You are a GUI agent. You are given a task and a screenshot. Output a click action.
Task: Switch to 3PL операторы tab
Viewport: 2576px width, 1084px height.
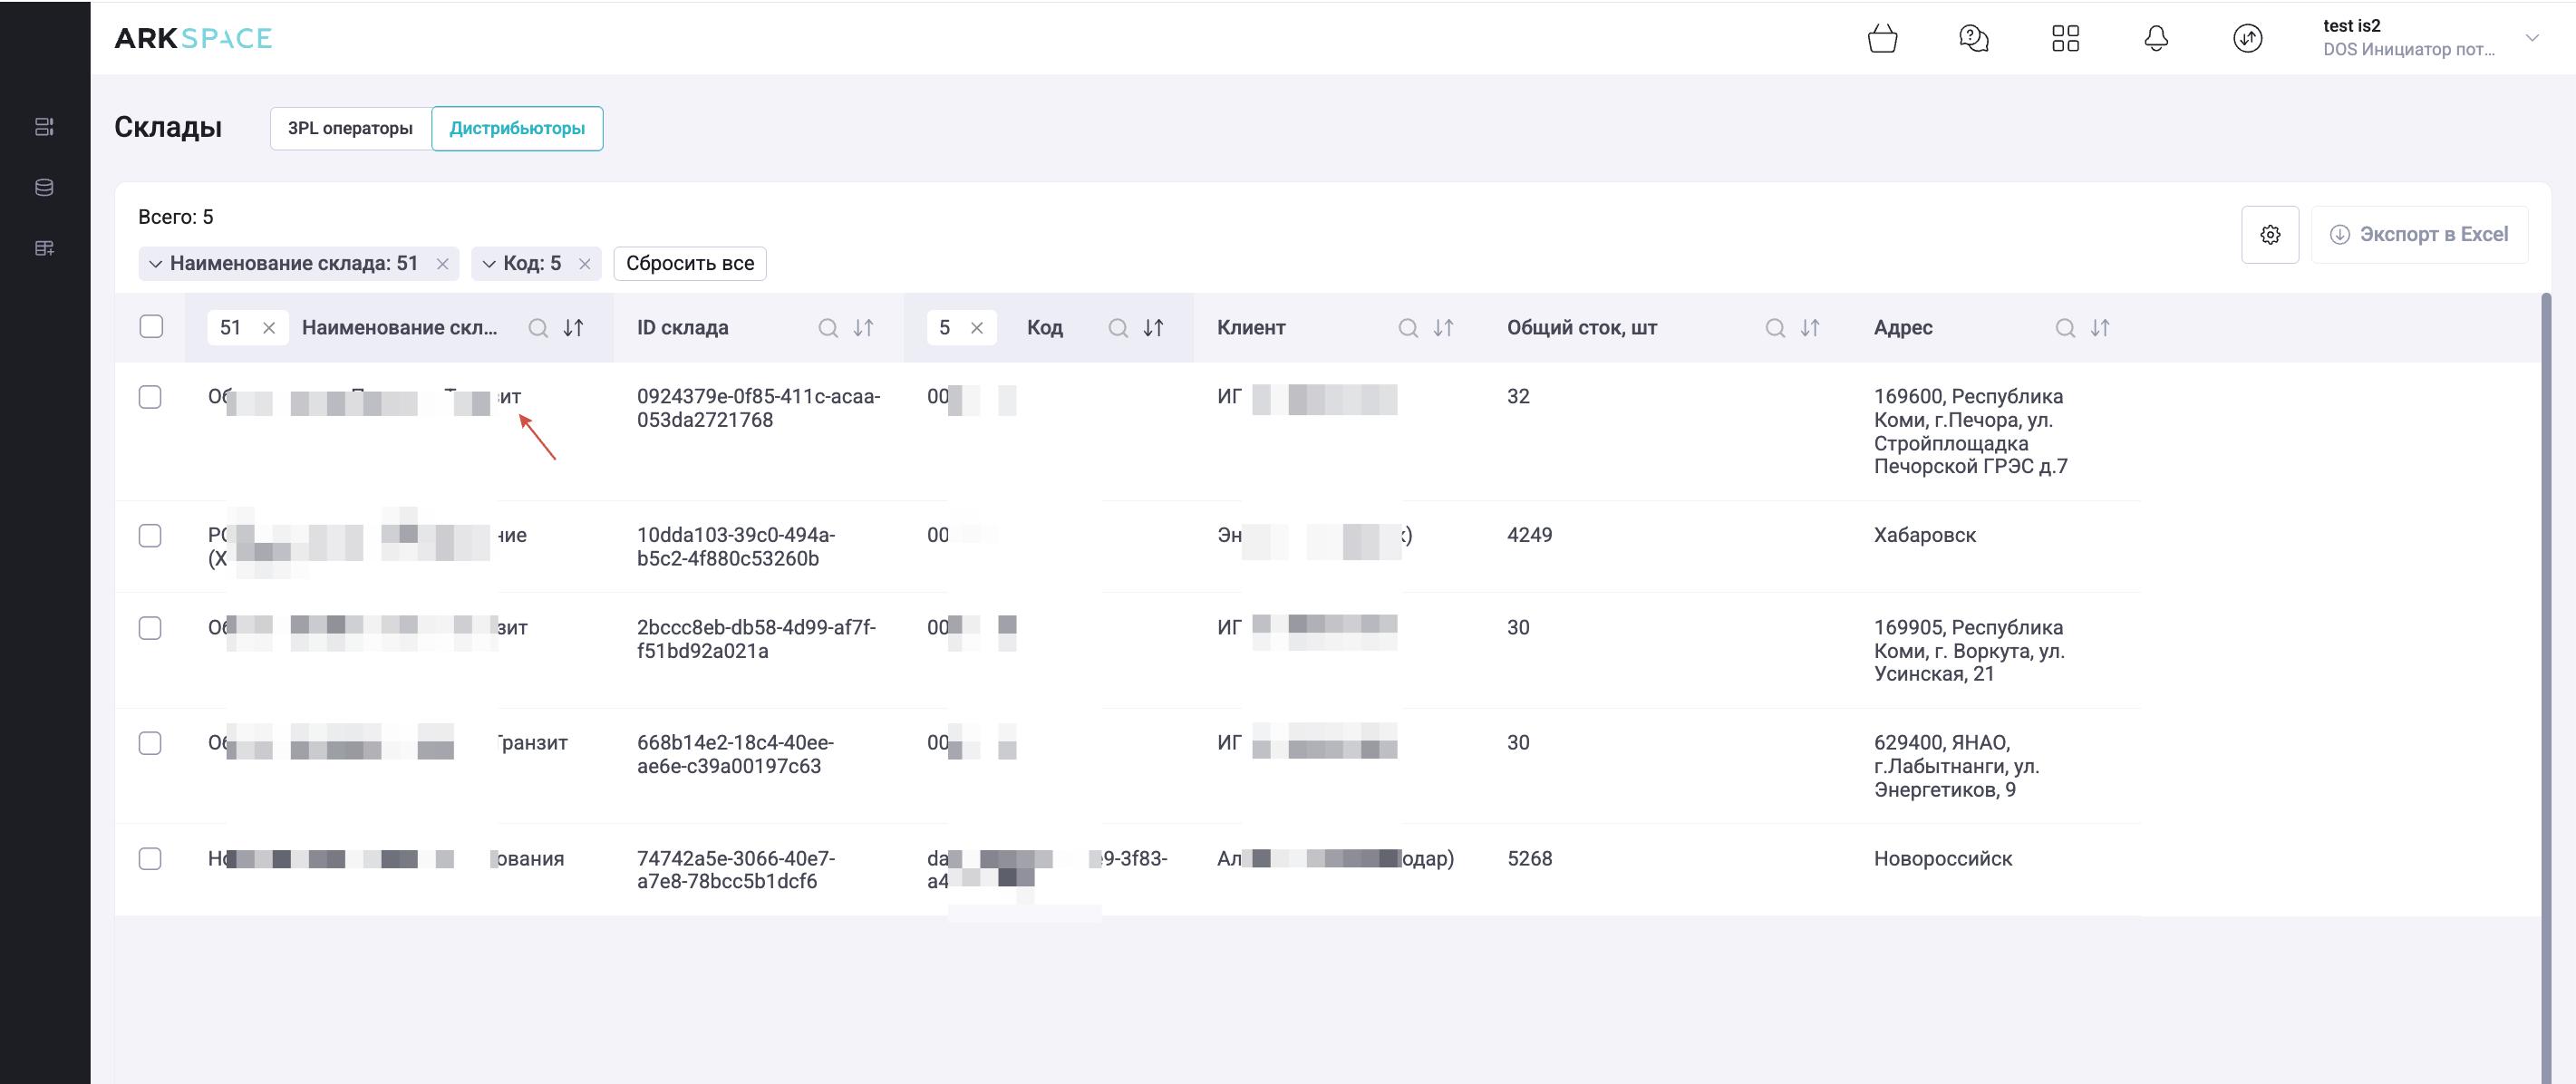click(x=350, y=129)
